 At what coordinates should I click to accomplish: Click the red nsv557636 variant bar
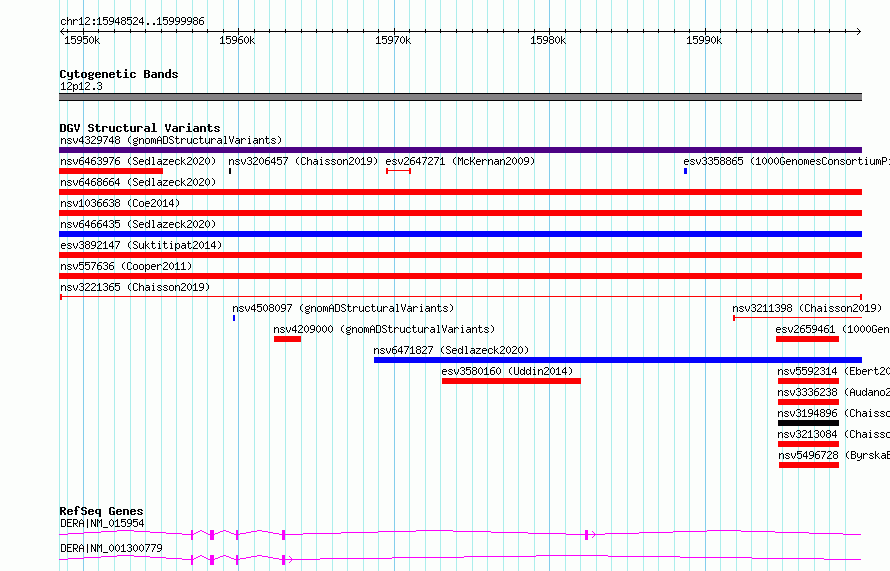460,276
